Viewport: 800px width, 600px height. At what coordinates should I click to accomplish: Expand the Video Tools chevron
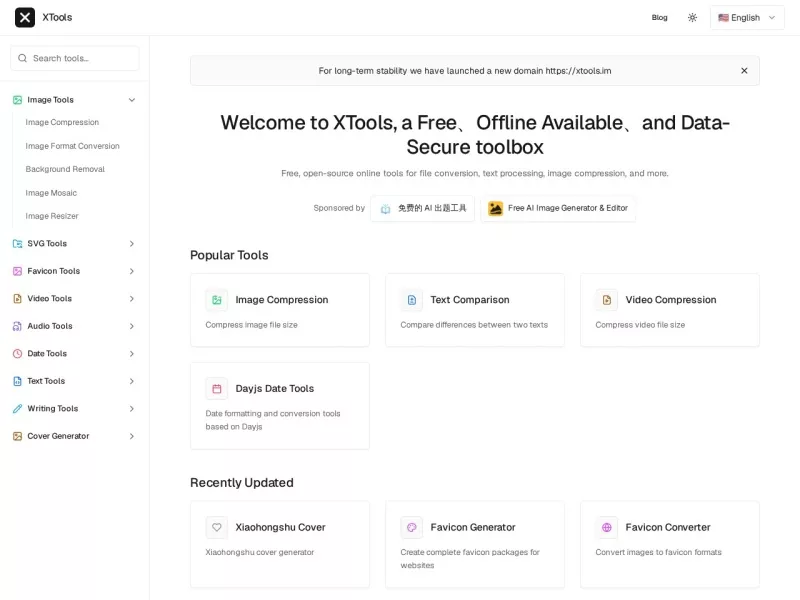coord(132,298)
